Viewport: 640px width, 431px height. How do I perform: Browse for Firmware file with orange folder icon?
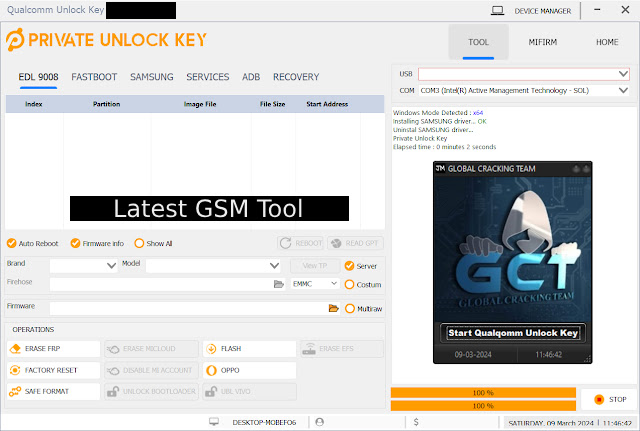(x=333, y=308)
